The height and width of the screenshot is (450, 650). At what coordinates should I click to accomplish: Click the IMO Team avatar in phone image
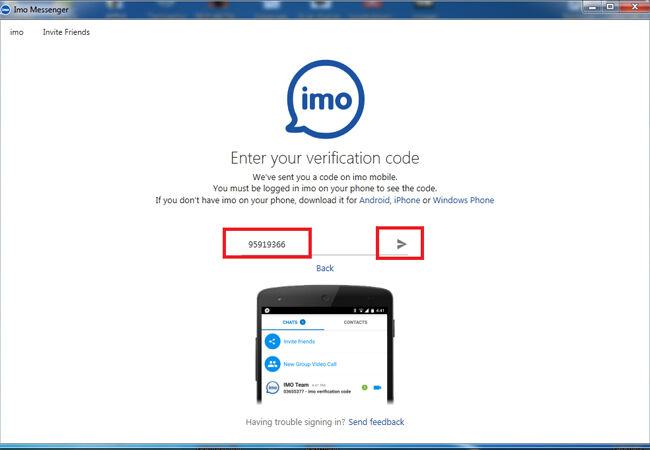272,387
